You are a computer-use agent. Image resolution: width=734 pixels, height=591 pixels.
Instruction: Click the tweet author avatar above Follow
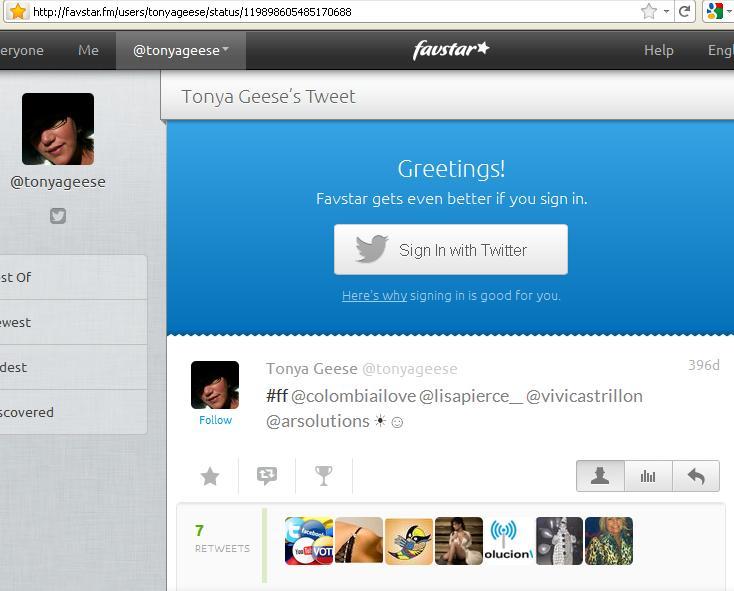point(215,385)
